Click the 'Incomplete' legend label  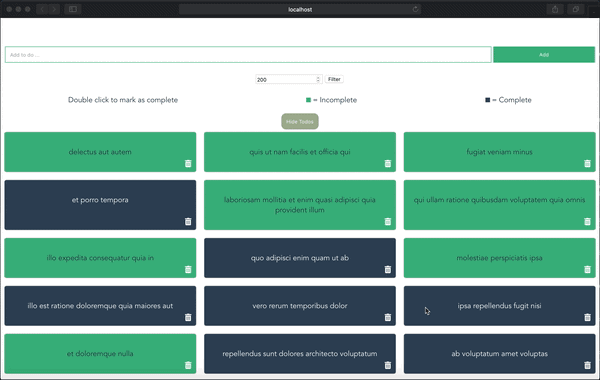[338, 100]
